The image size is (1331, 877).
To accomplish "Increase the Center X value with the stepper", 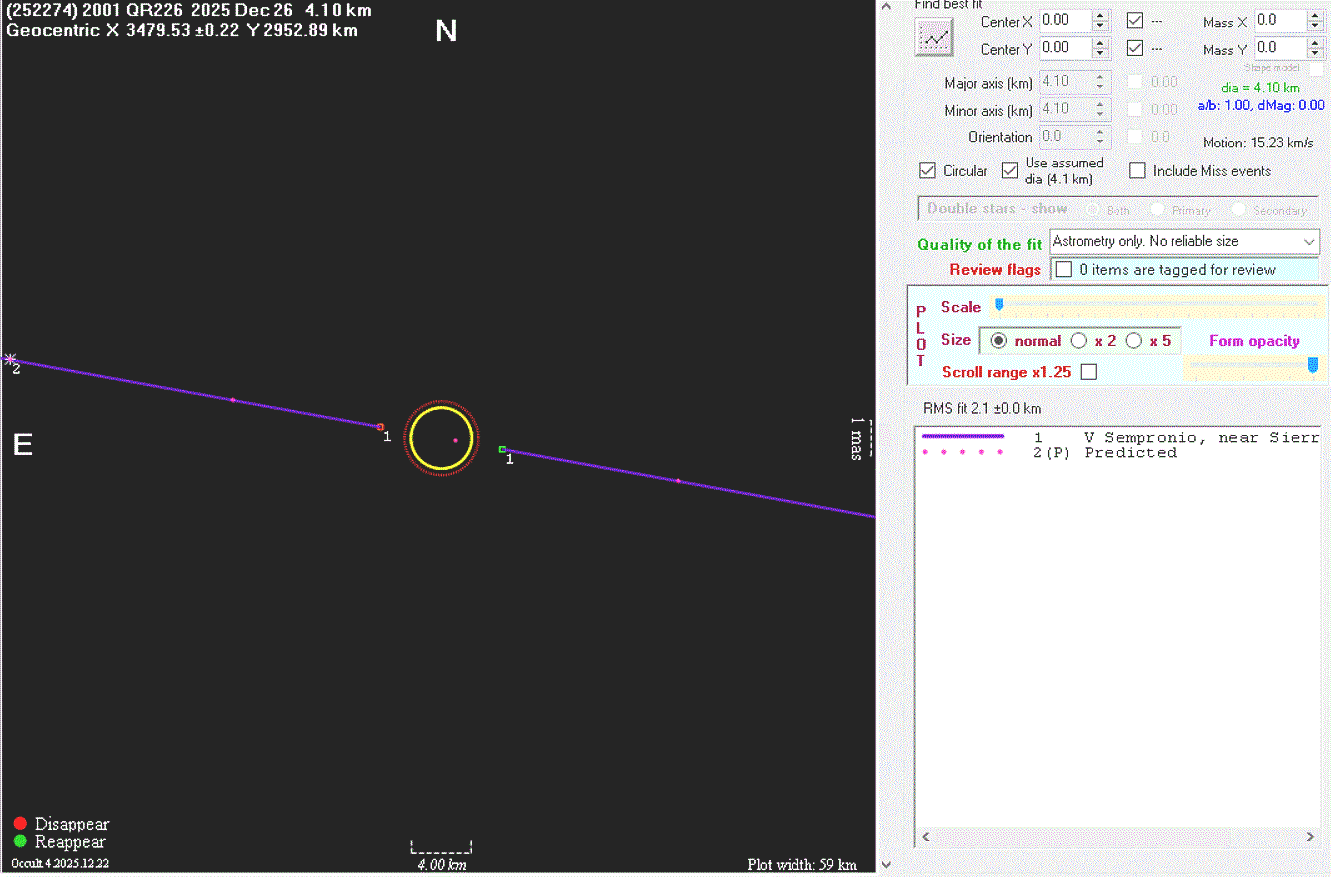I will 1100,15.
